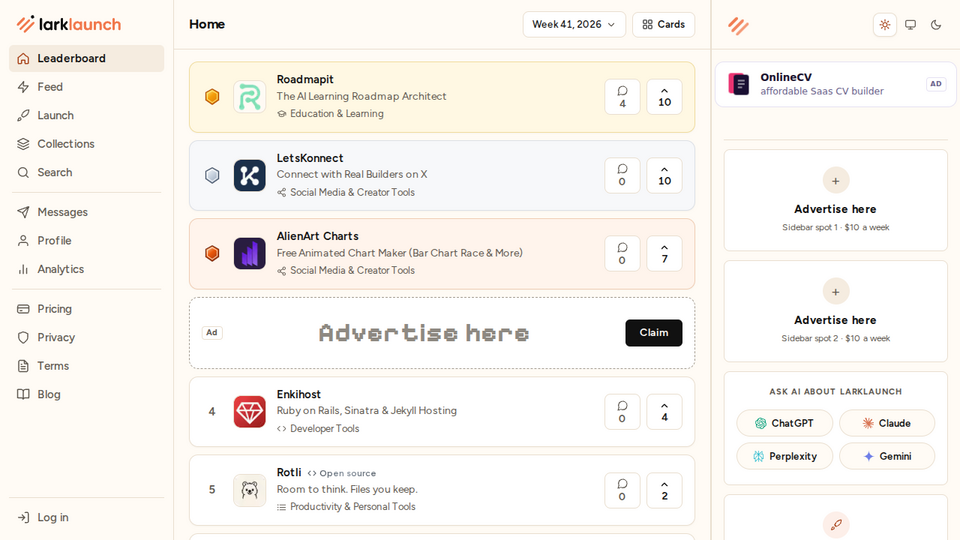Open Collections in the sidebar
Image resolution: width=960 pixels, height=540 pixels.
click(86, 144)
